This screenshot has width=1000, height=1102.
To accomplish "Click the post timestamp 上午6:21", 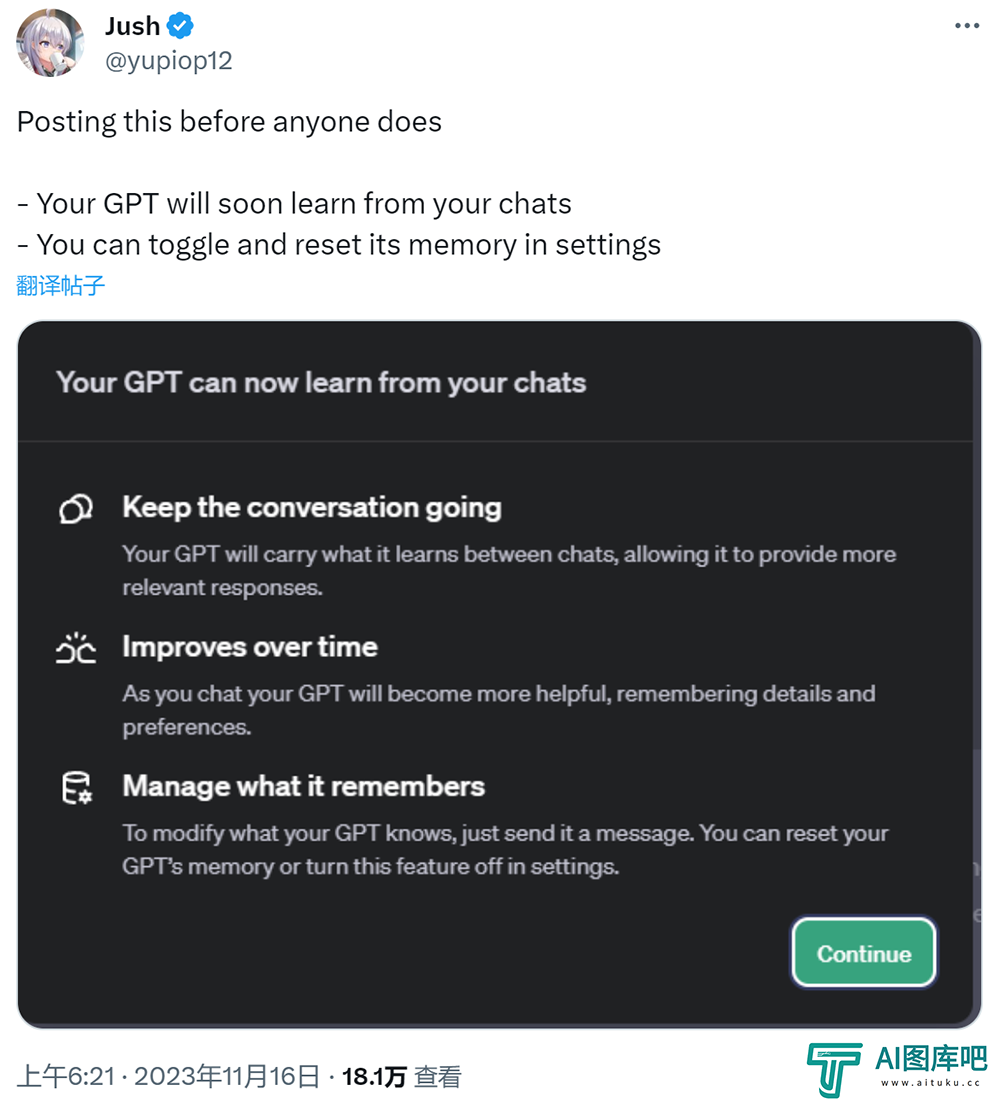I will click(x=65, y=1076).
